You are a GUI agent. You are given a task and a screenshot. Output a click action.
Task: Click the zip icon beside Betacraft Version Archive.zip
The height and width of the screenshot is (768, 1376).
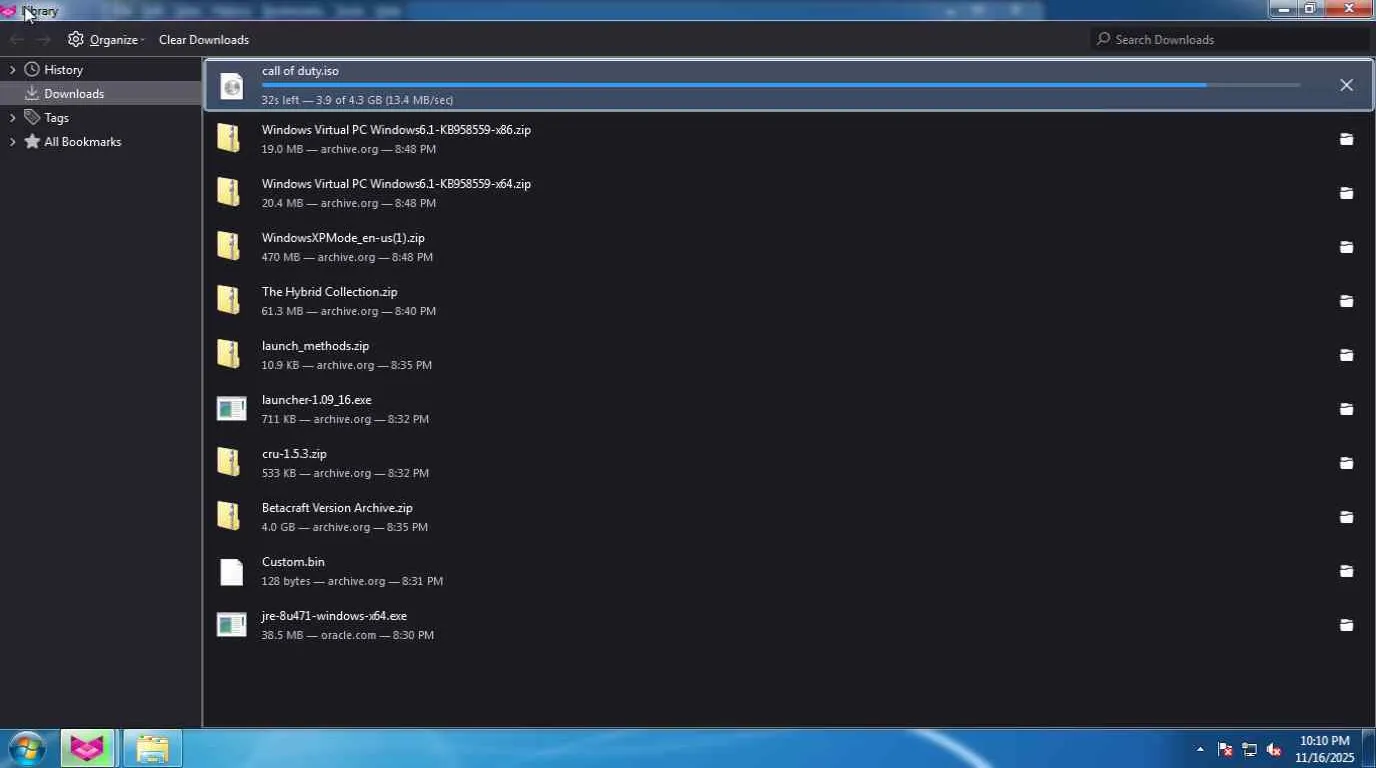pyautogui.click(x=229, y=516)
